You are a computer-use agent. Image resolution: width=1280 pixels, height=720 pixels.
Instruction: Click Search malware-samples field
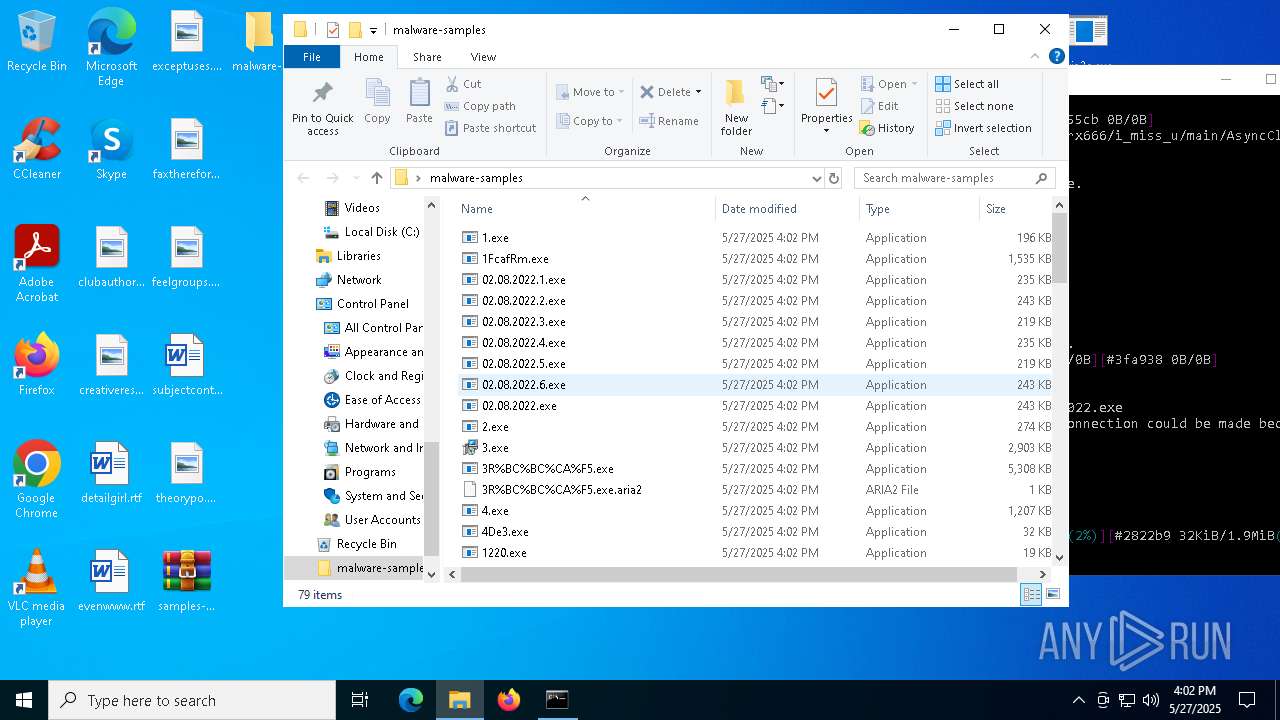click(x=954, y=178)
